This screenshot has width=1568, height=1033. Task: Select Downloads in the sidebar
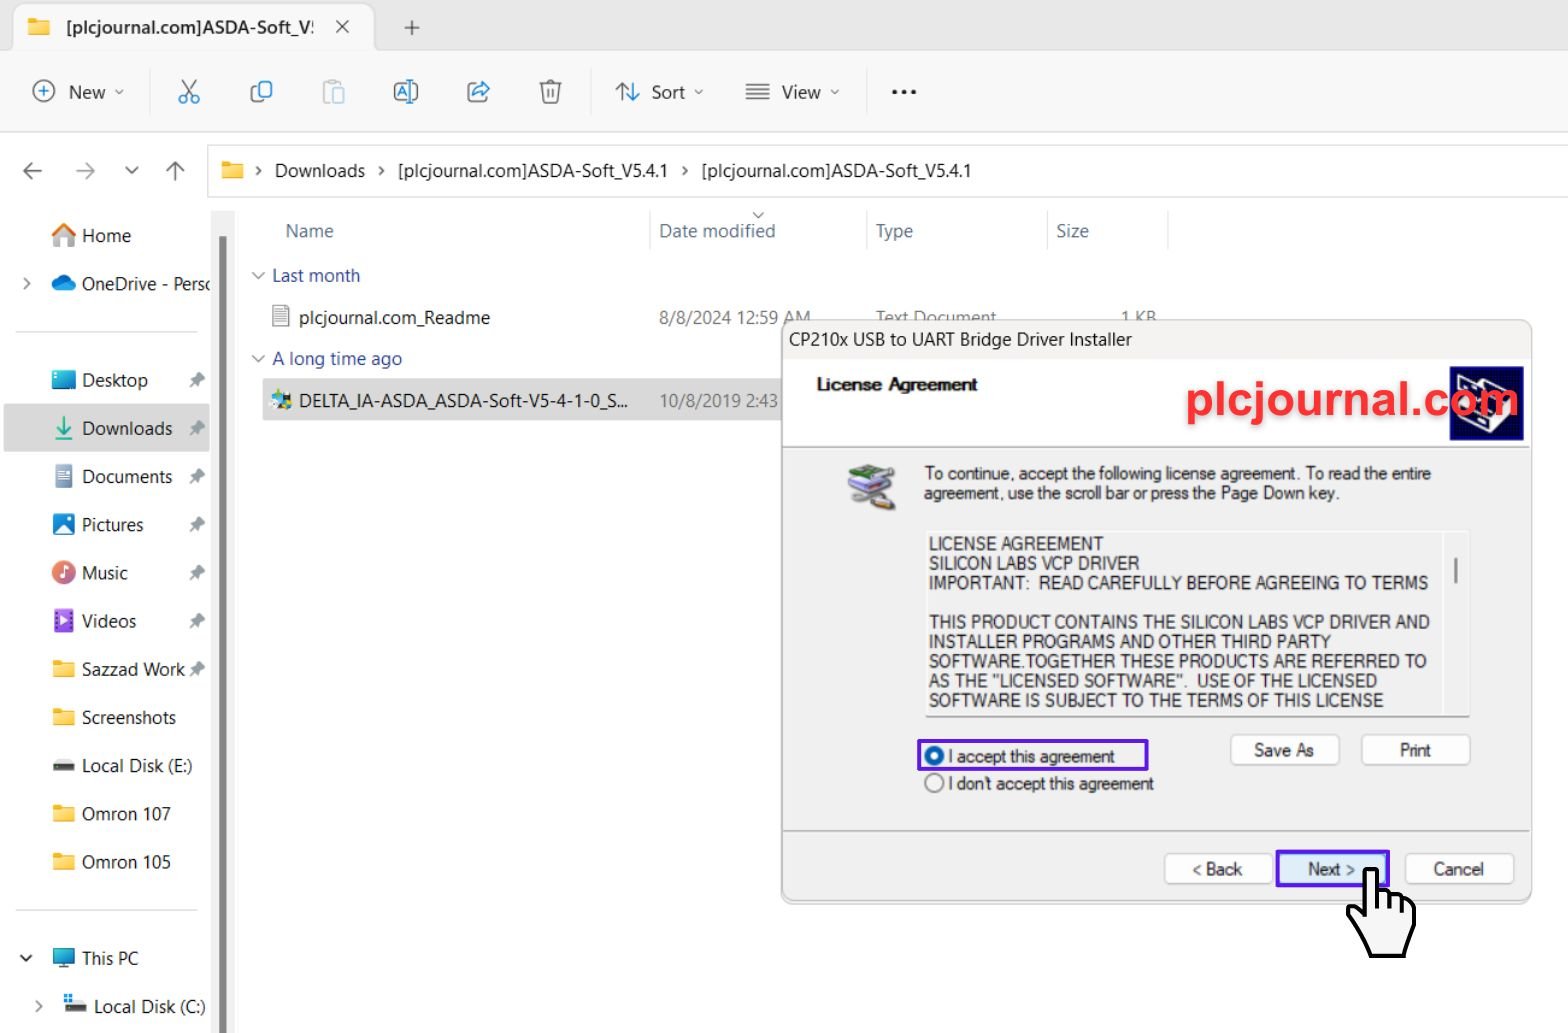112,428
